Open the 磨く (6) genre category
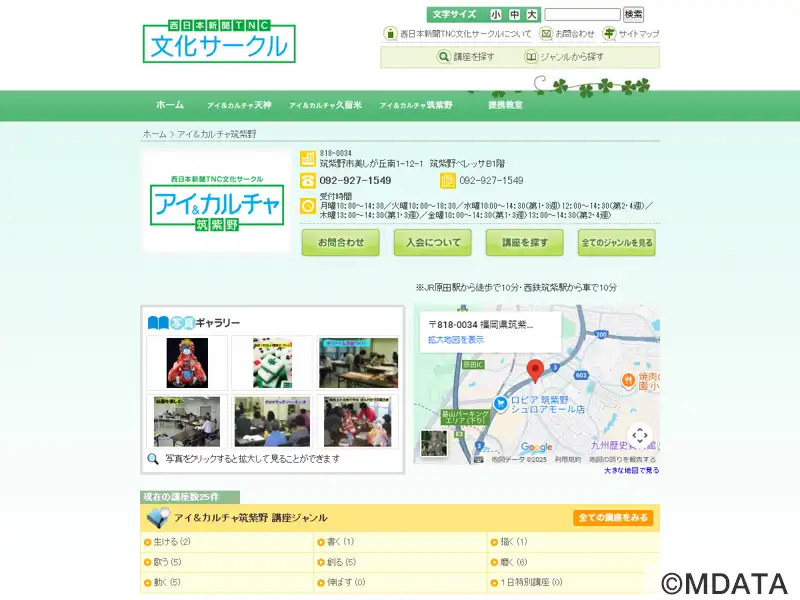The image size is (800, 600). tap(513, 562)
